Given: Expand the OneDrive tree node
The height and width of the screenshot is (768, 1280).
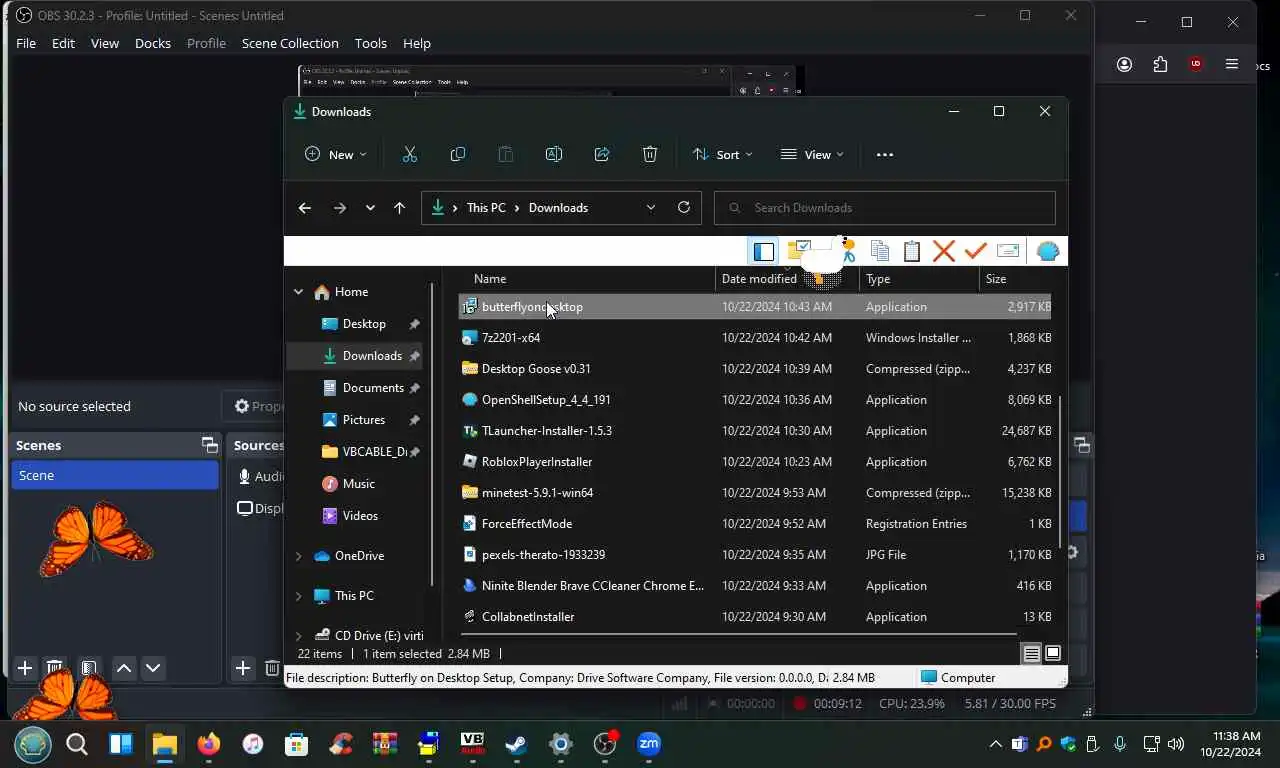Looking at the screenshot, I should 298,556.
